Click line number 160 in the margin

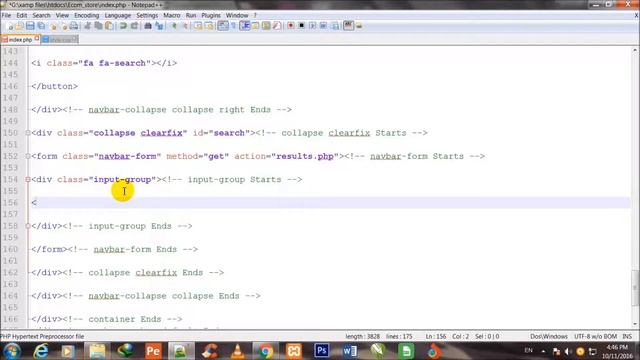click(11, 249)
